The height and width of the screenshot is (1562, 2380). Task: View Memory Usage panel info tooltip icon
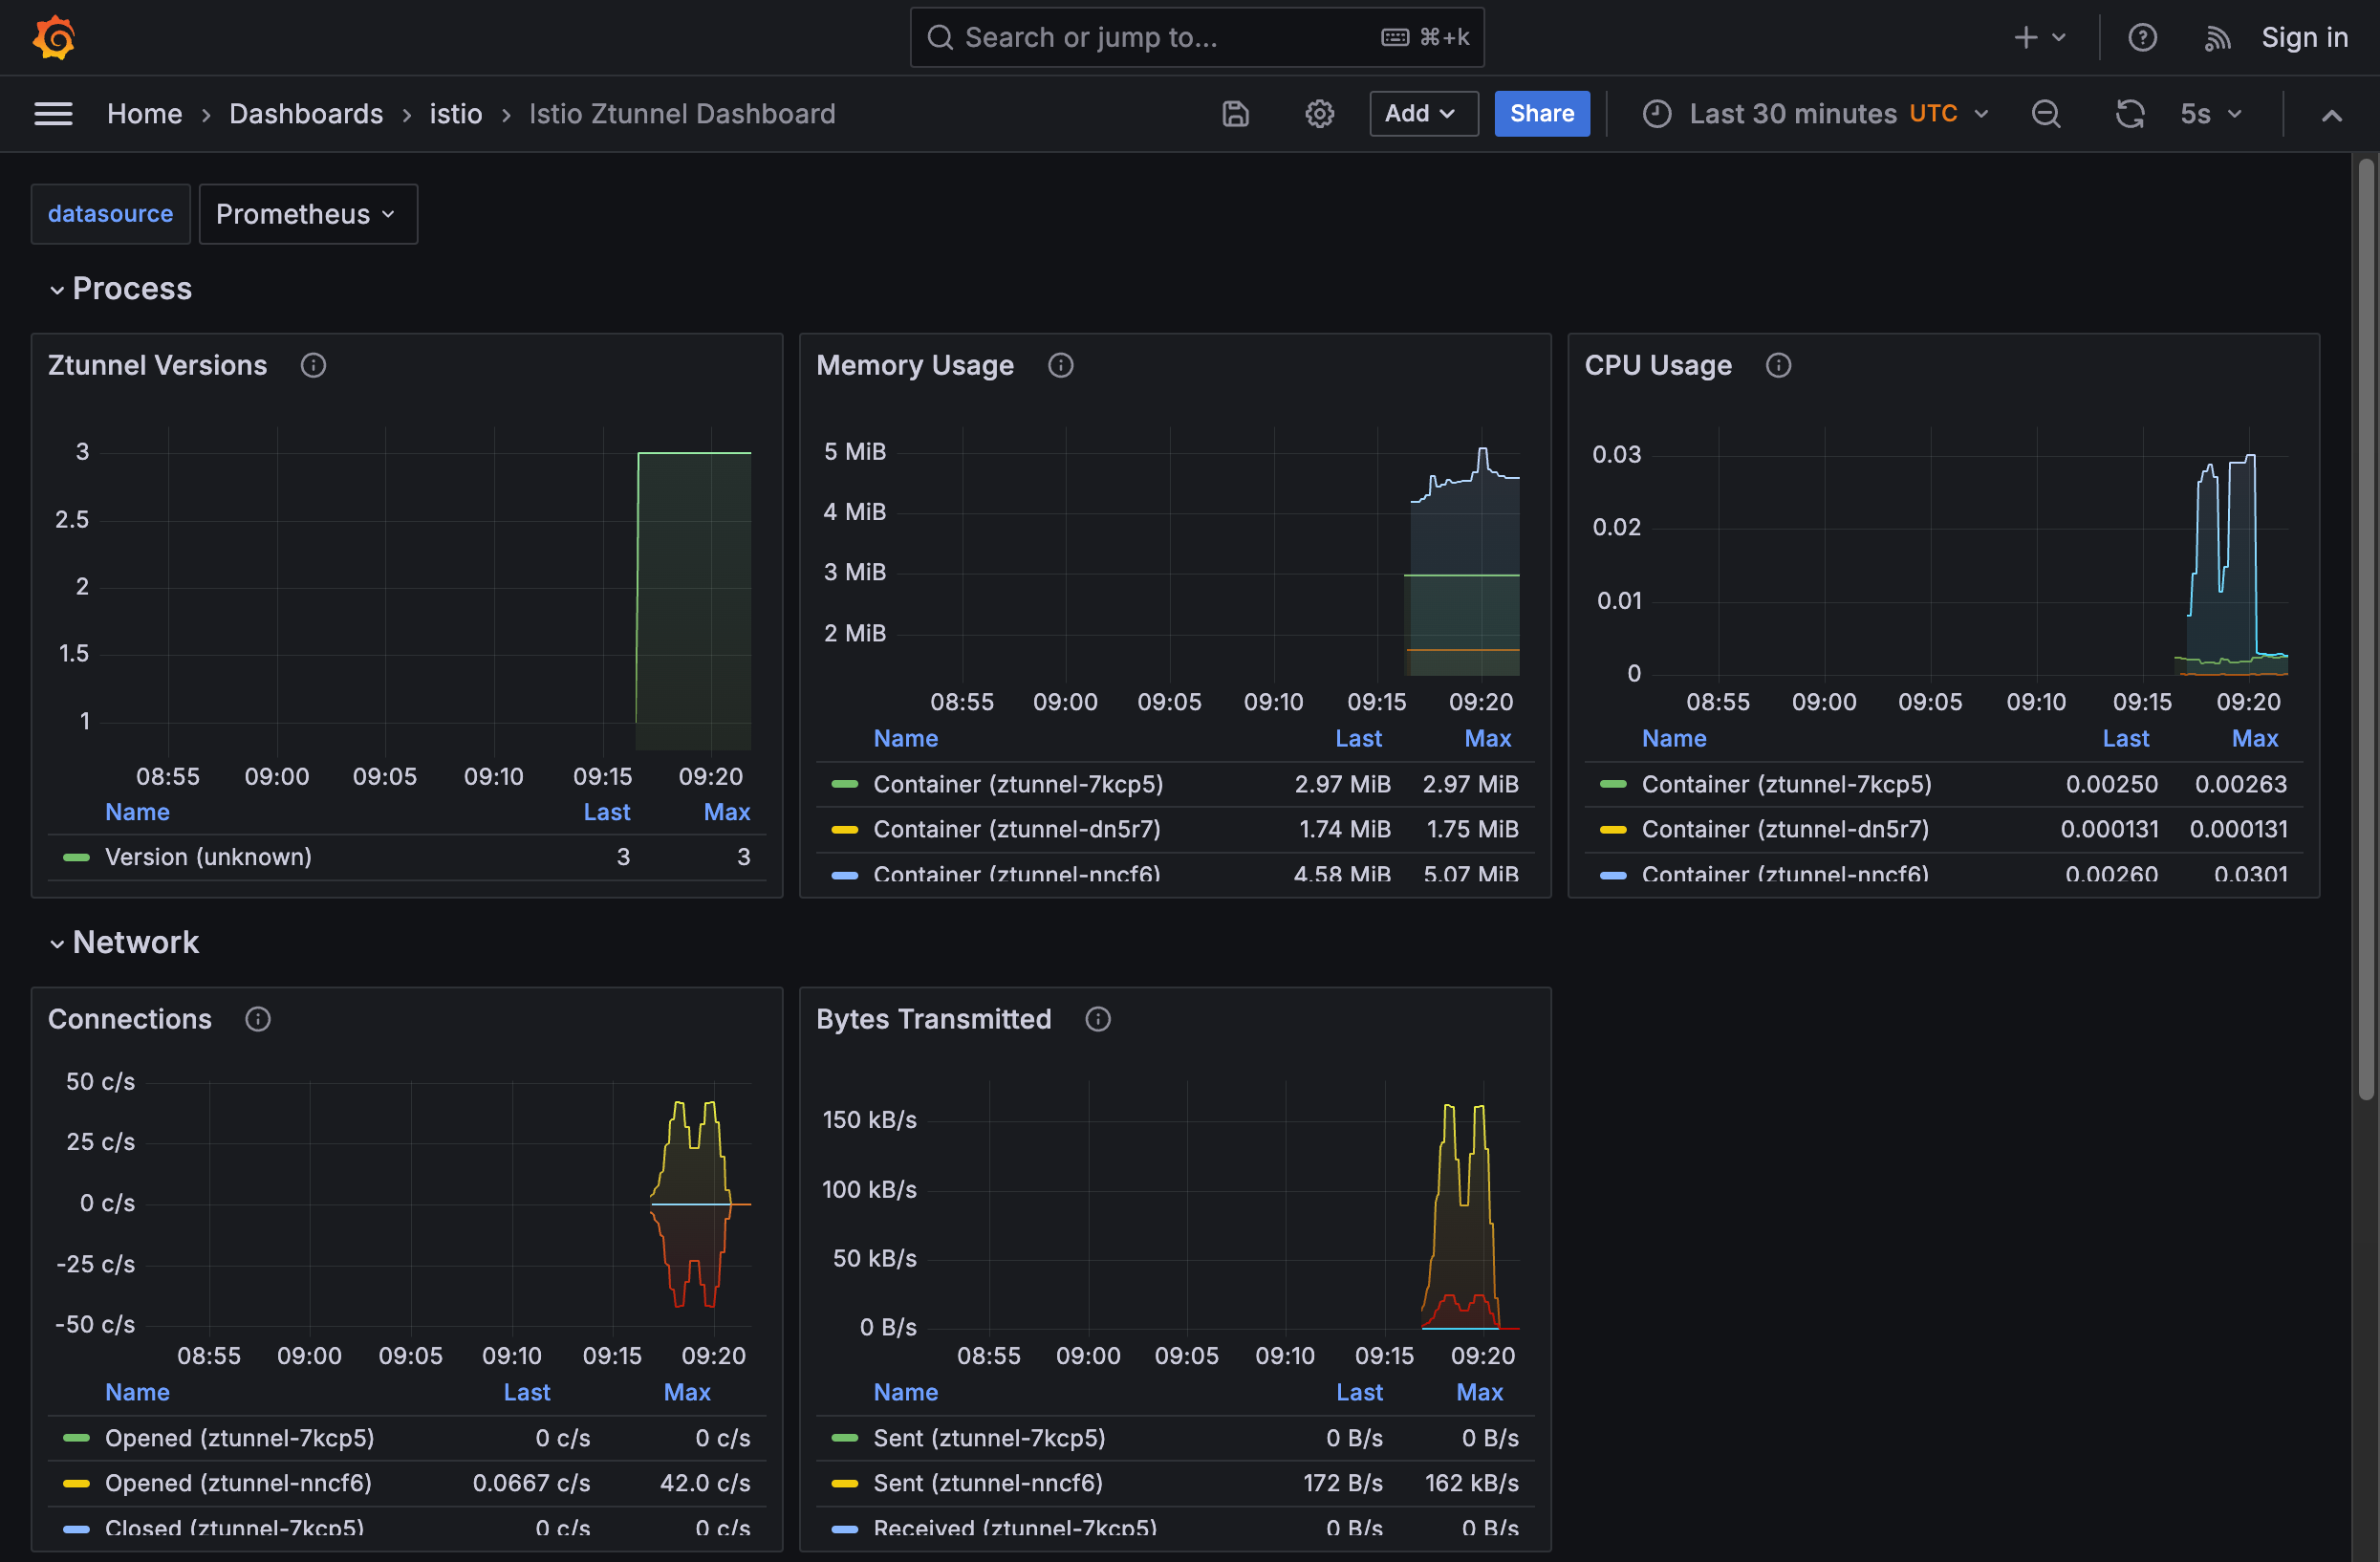point(1060,365)
